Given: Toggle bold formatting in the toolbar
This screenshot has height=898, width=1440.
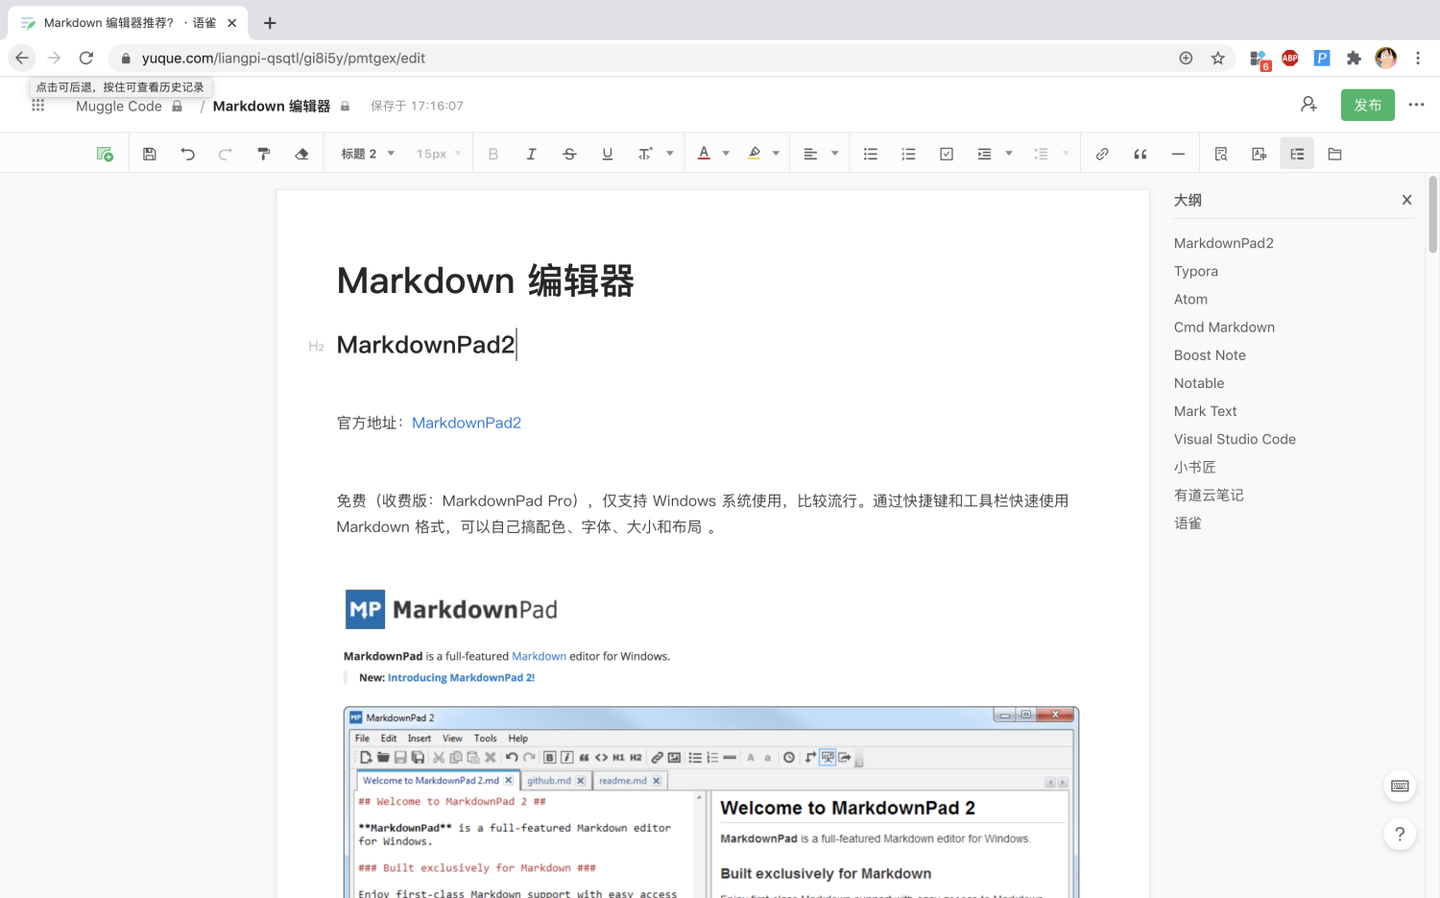Looking at the screenshot, I should click(493, 153).
